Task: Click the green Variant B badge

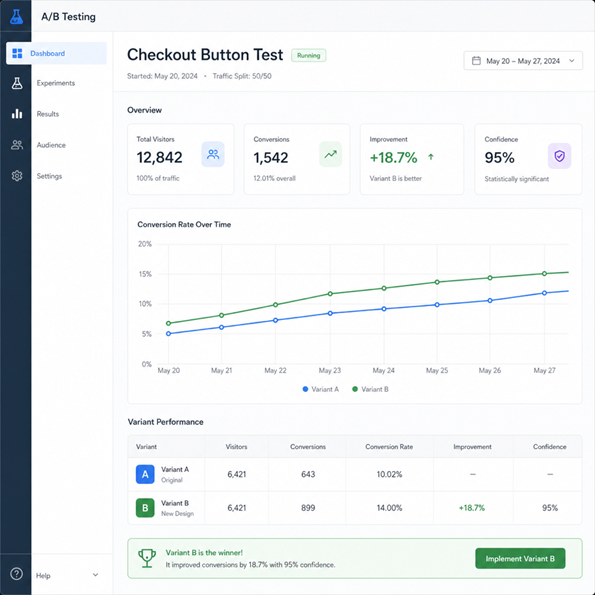Action: 145,508
